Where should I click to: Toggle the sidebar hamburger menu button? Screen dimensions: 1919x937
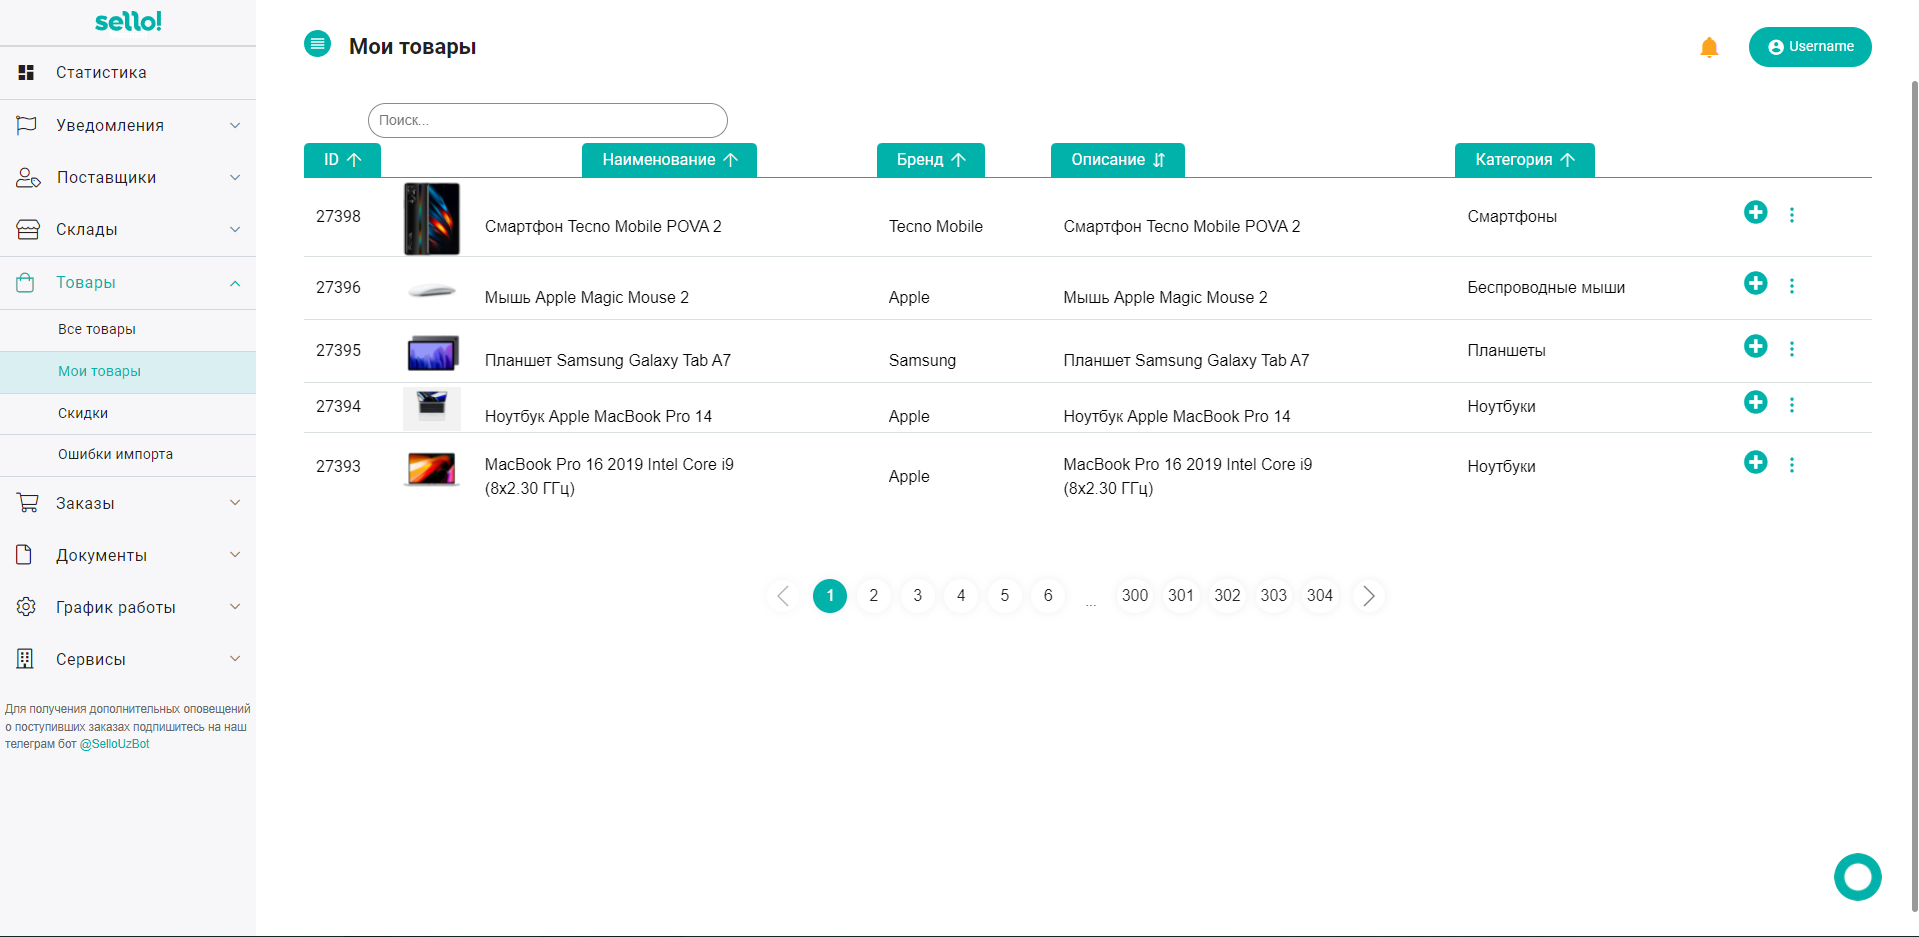click(x=317, y=43)
